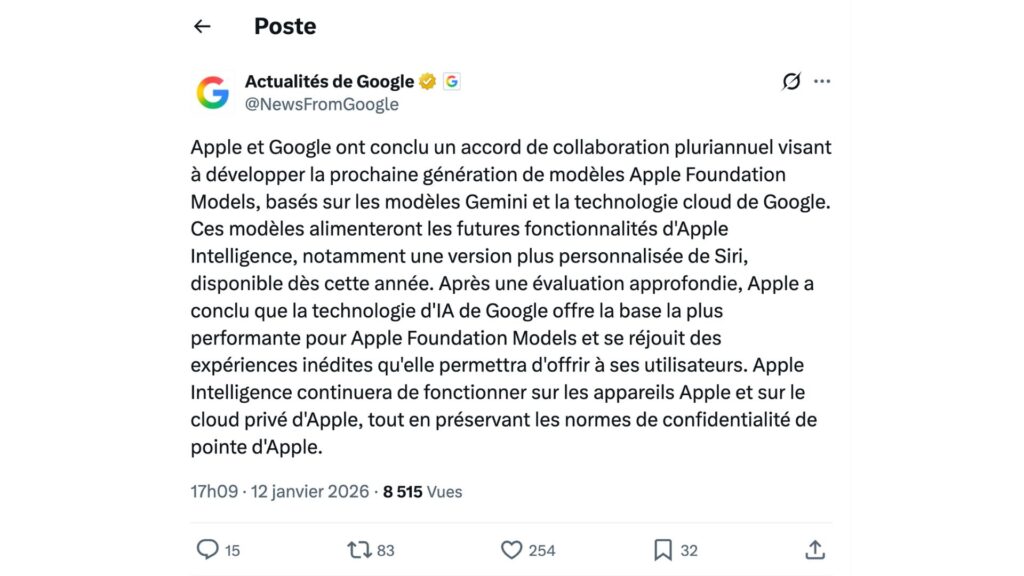
Task: Click the 254 likes count
Action: tap(541, 550)
